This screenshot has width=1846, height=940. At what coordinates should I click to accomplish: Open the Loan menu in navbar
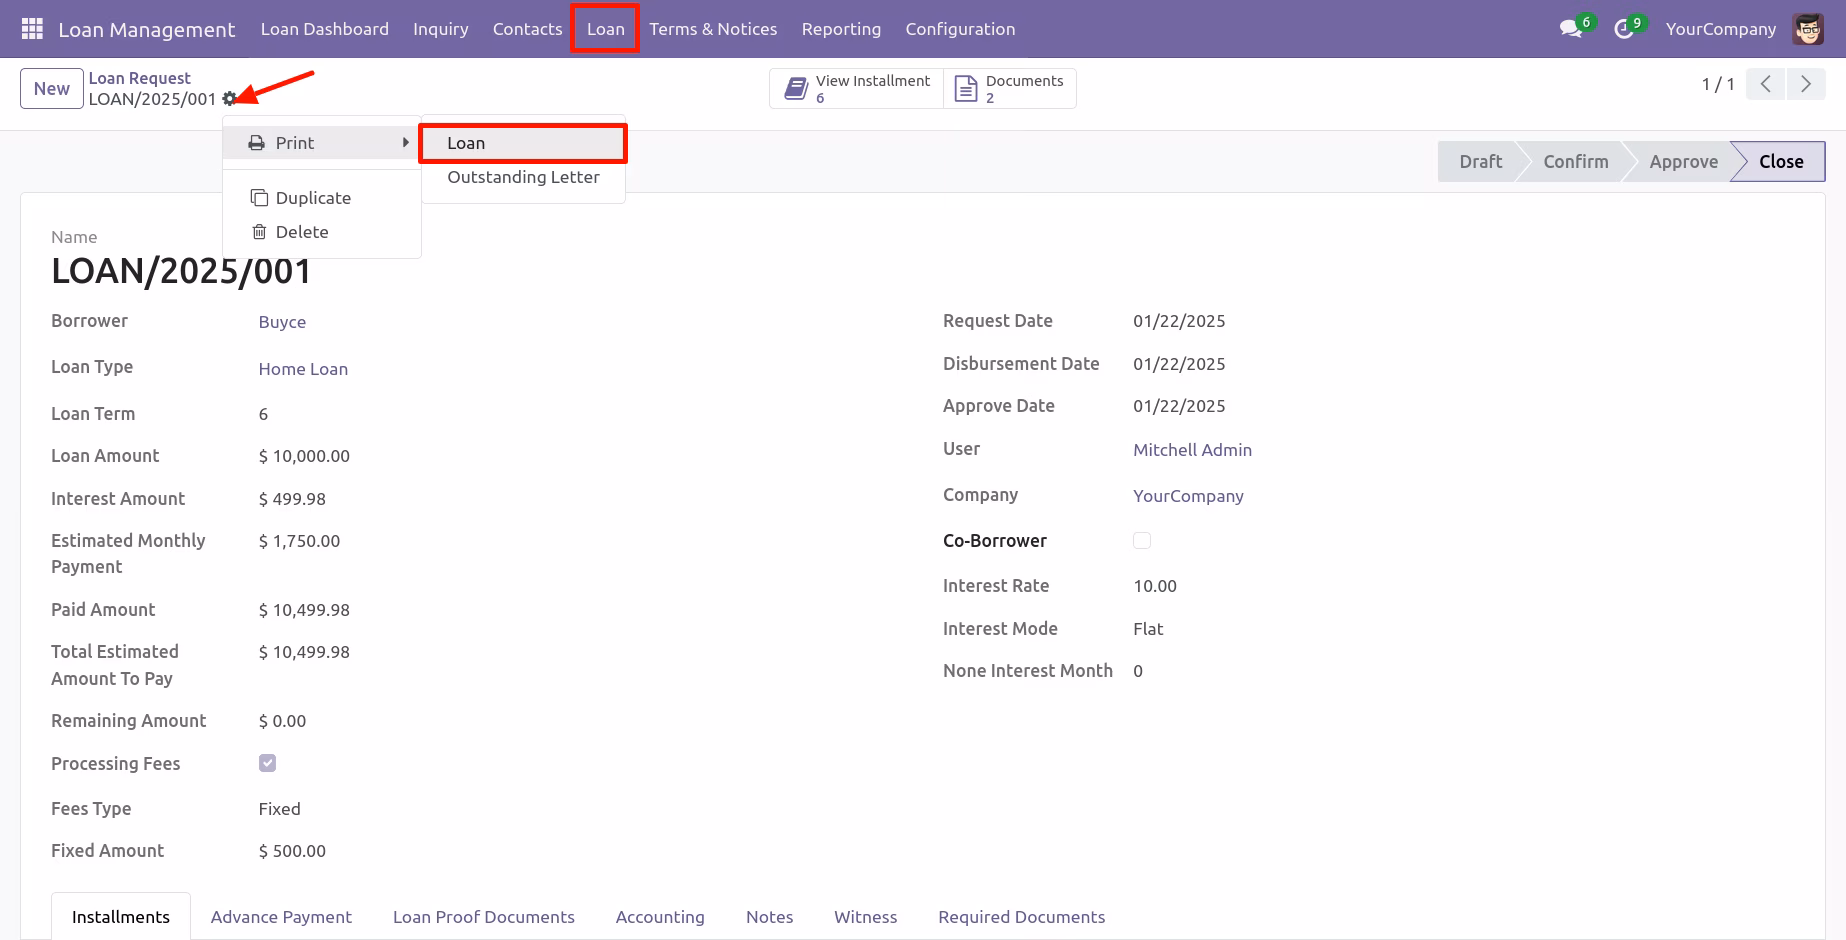point(605,29)
